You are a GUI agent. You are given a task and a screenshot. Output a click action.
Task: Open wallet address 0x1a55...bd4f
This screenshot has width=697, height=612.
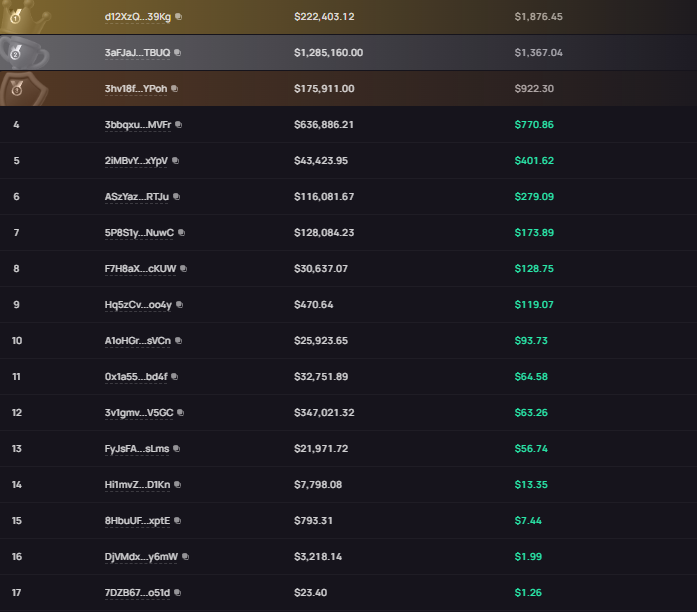coord(136,377)
